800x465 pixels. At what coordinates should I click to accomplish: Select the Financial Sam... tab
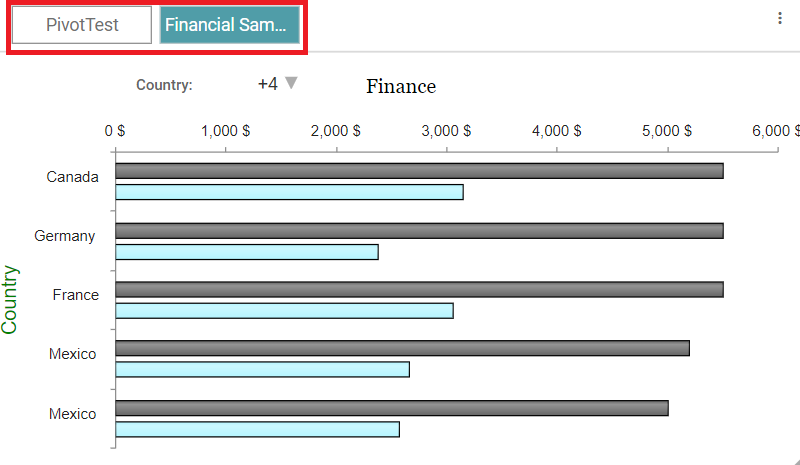pyautogui.click(x=231, y=25)
